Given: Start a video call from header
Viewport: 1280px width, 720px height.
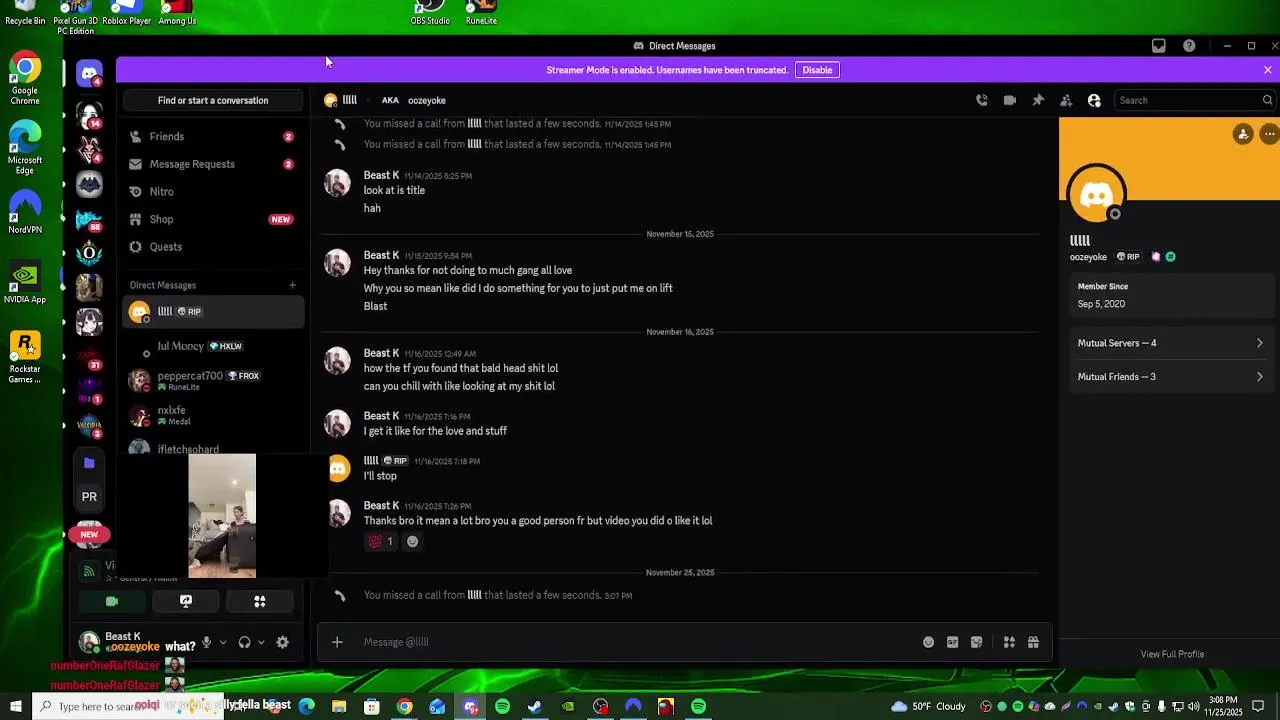Looking at the screenshot, I should [1010, 100].
